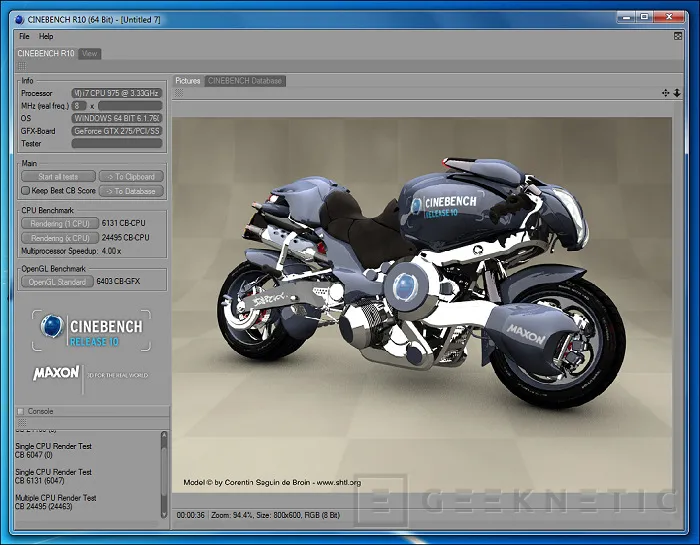Click the 'Zoom: 94.4%' status bar text
Image resolution: width=700 pixels, height=545 pixels.
click(232, 515)
